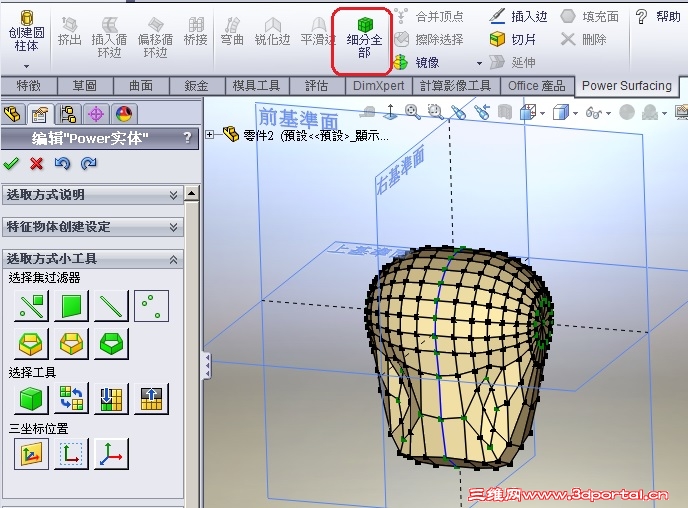Toggle the green body filter icon
Viewport: 688px width, 508px height.
pos(111,343)
